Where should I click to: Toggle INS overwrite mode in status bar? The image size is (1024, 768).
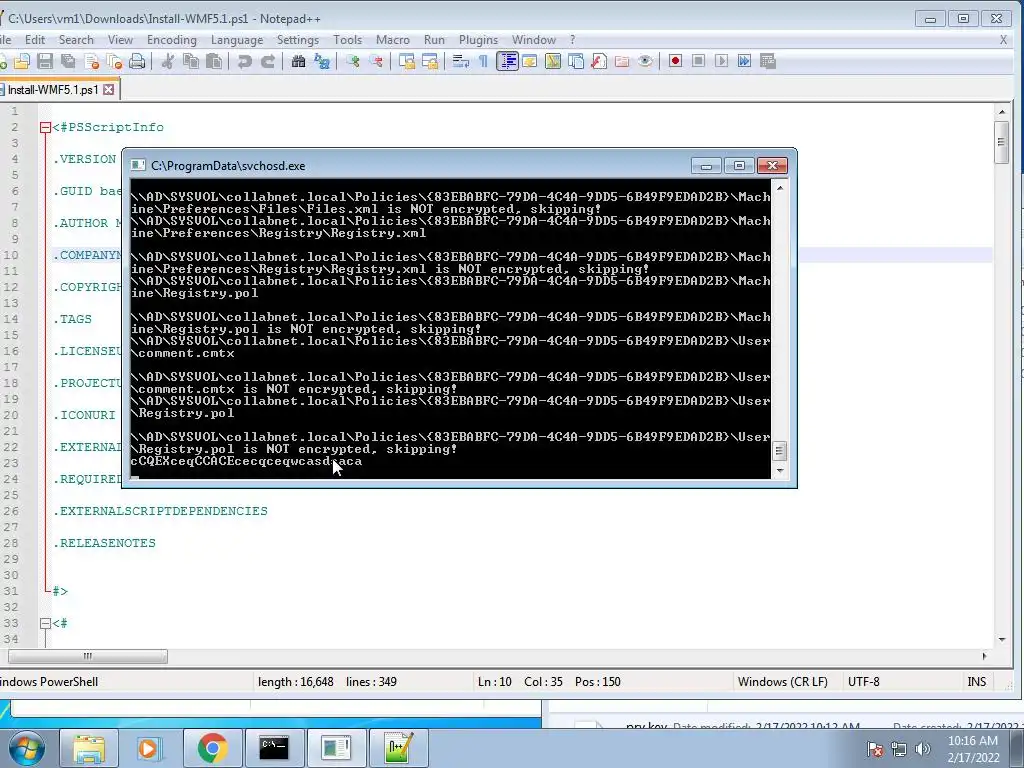click(x=976, y=682)
